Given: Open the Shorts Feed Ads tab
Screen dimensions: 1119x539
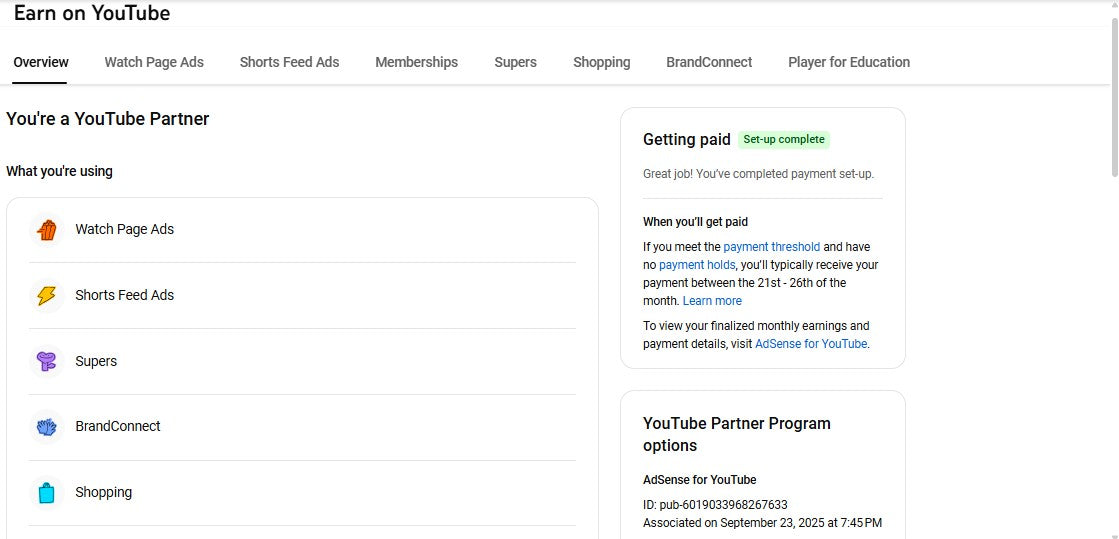Looking at the screenshot, I should click(x=289, y=62).
